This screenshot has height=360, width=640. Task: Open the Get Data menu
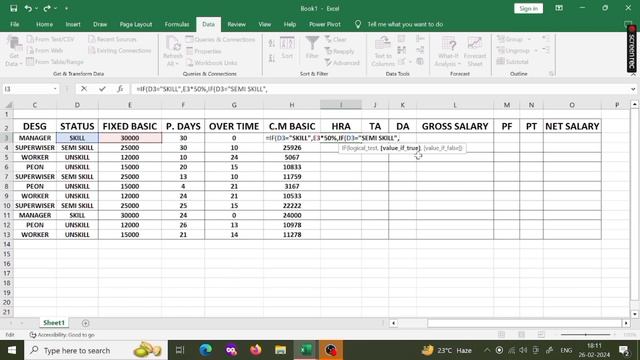click(x=13, y=51)
